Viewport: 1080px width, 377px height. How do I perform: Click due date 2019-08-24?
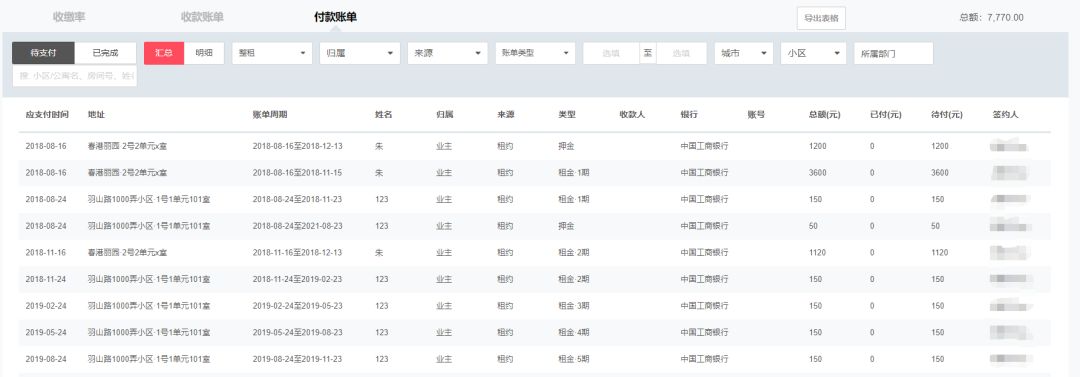click(46, 359)
